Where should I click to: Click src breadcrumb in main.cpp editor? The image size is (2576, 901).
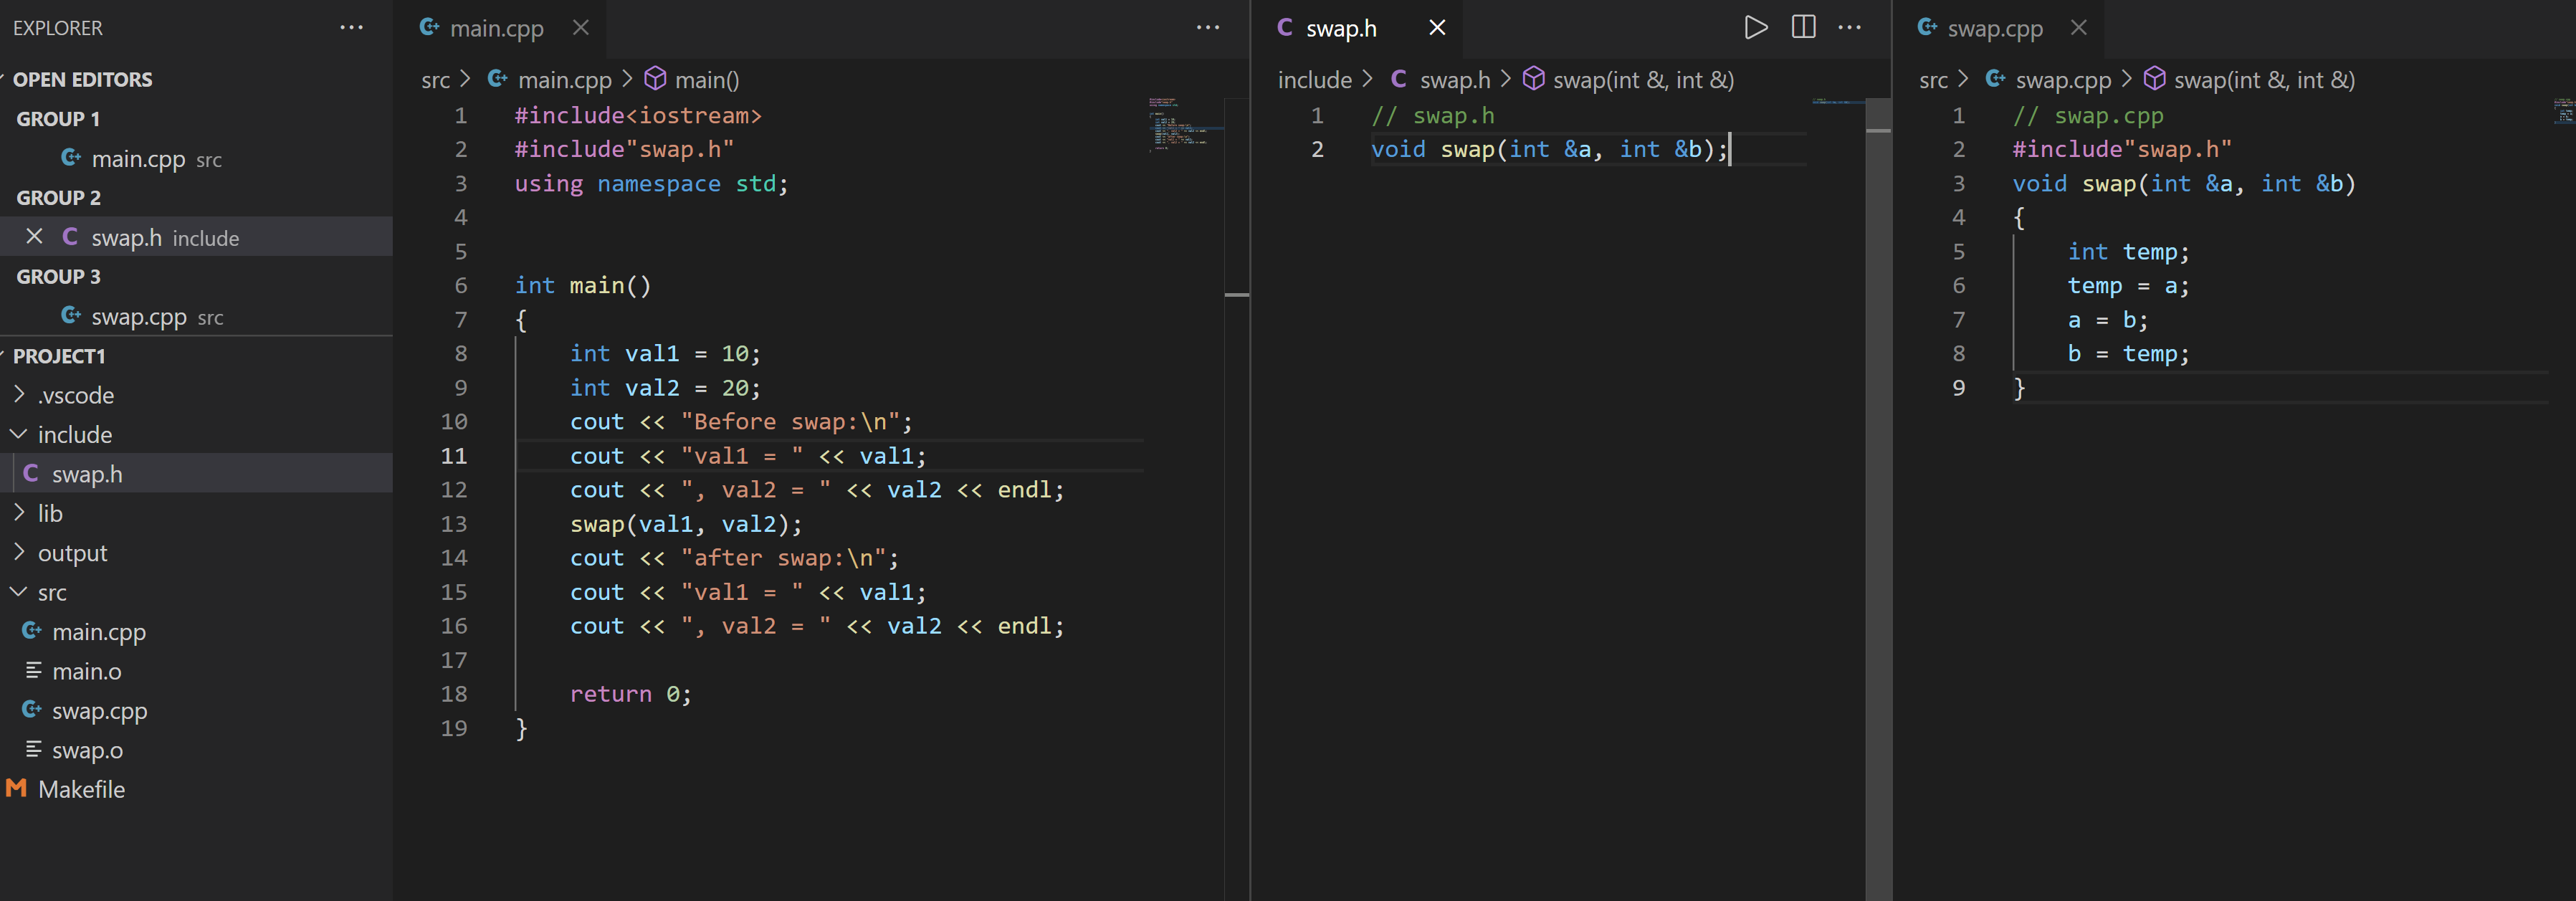click(435, 80)
